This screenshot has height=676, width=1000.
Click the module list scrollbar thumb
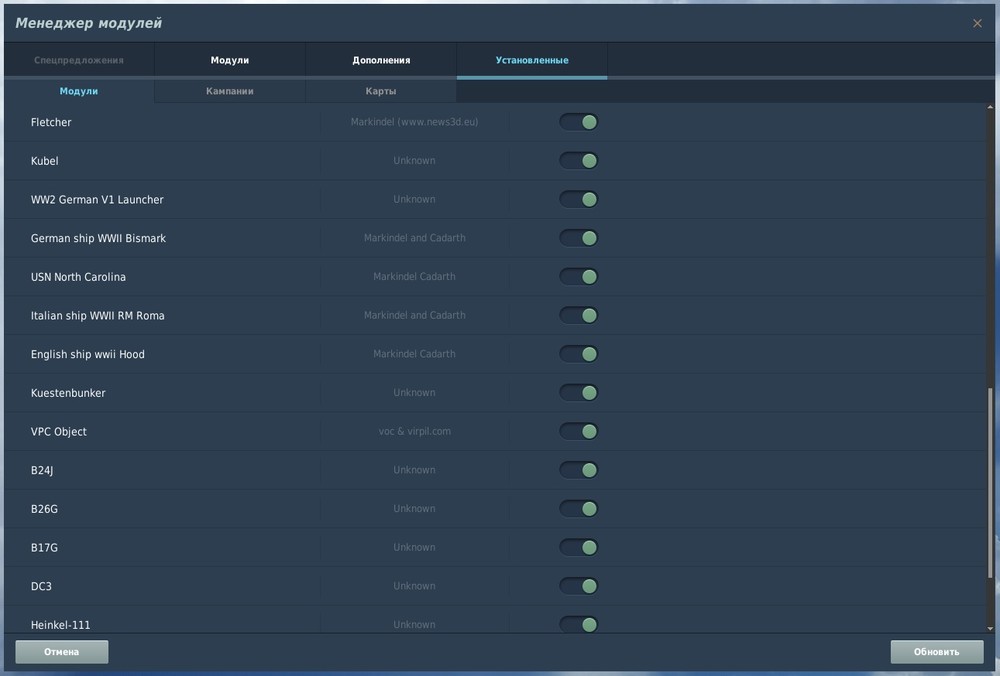coord(990,483)
